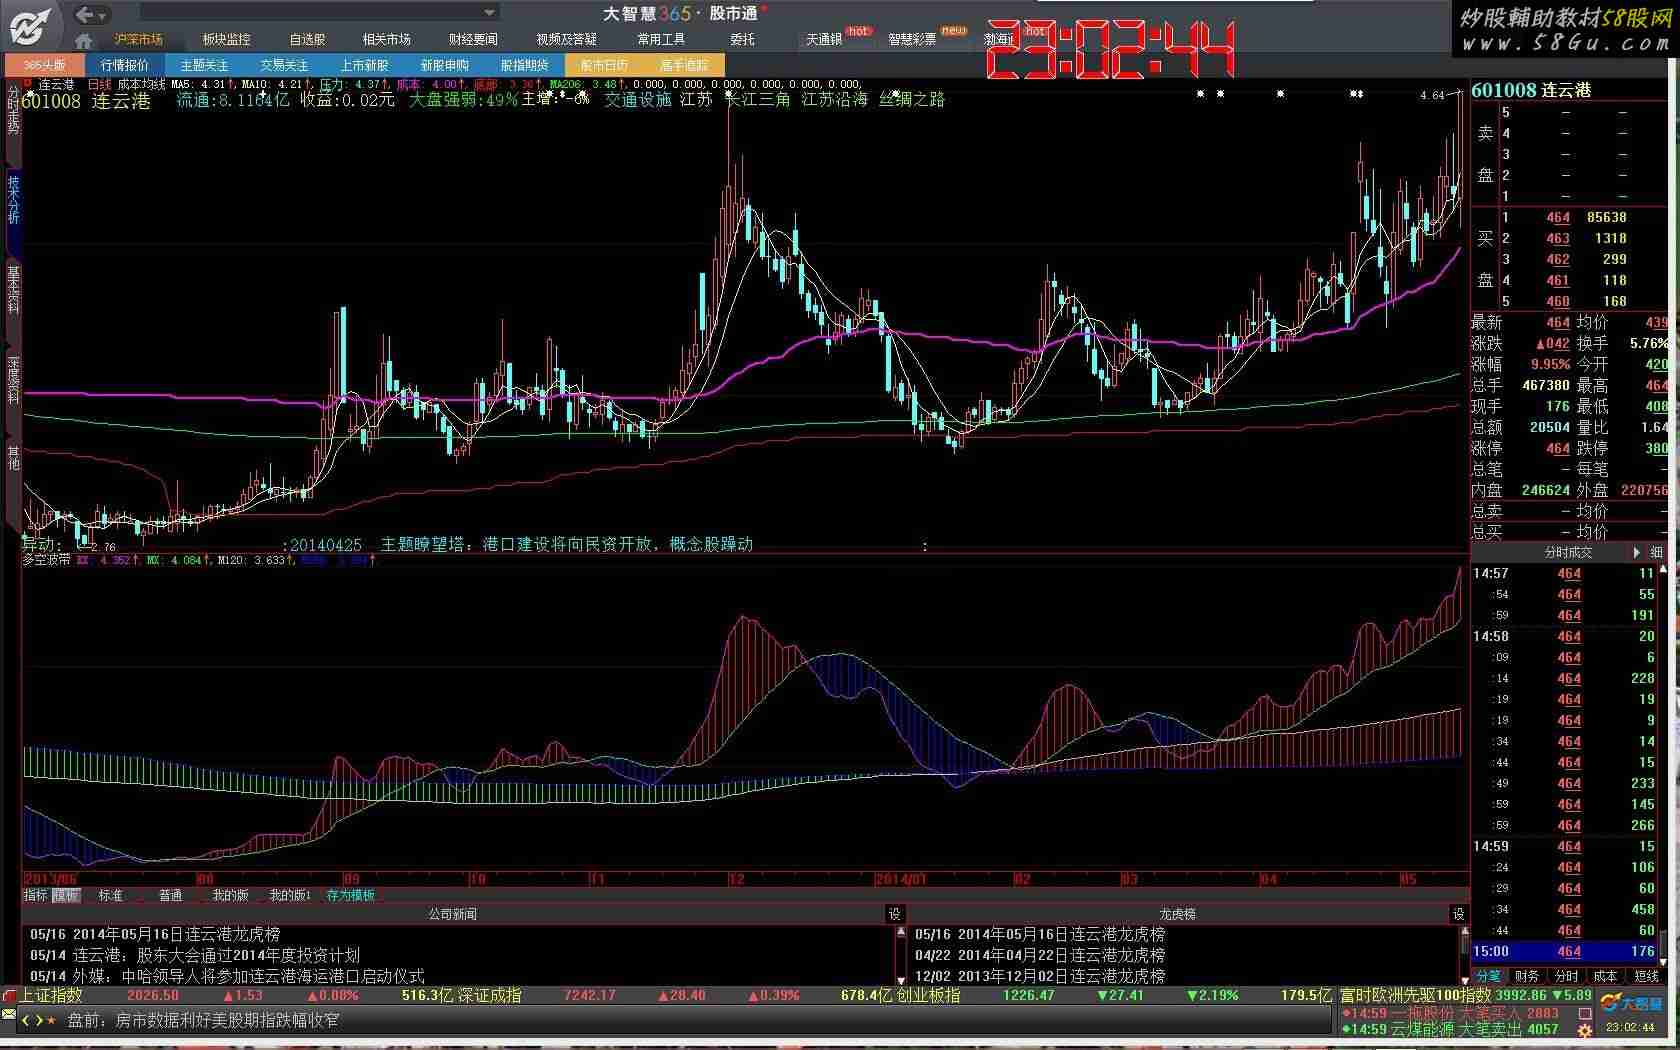1680x1050 pixels.
Task: Click the 交通设施 sector link
Action: [x=637, y=99]
